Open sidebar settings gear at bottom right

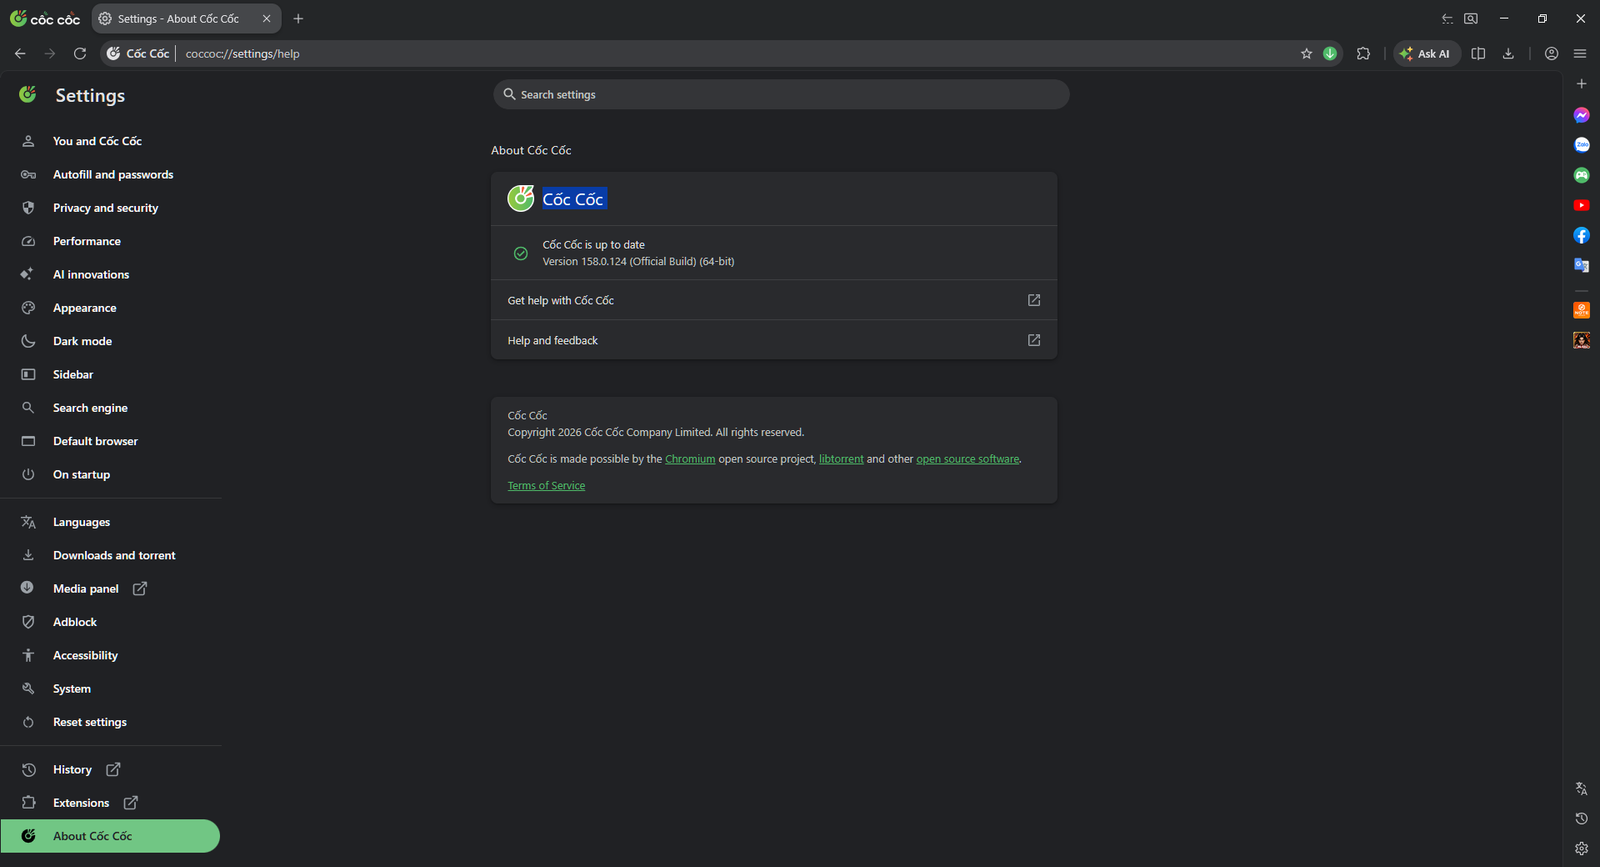(x=1581, y=849)
